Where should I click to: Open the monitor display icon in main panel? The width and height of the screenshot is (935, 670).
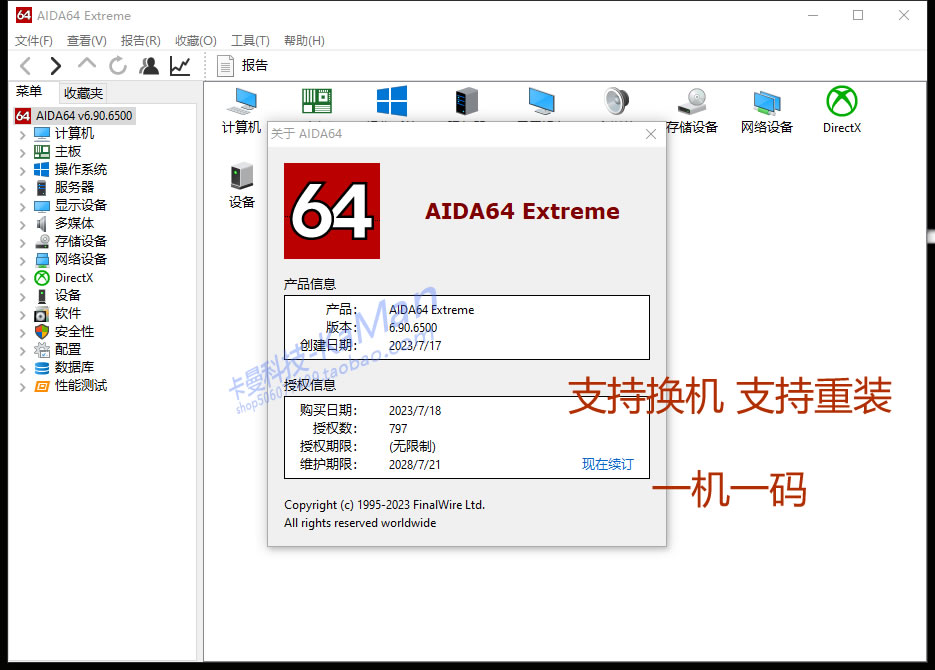coord(541,101)
